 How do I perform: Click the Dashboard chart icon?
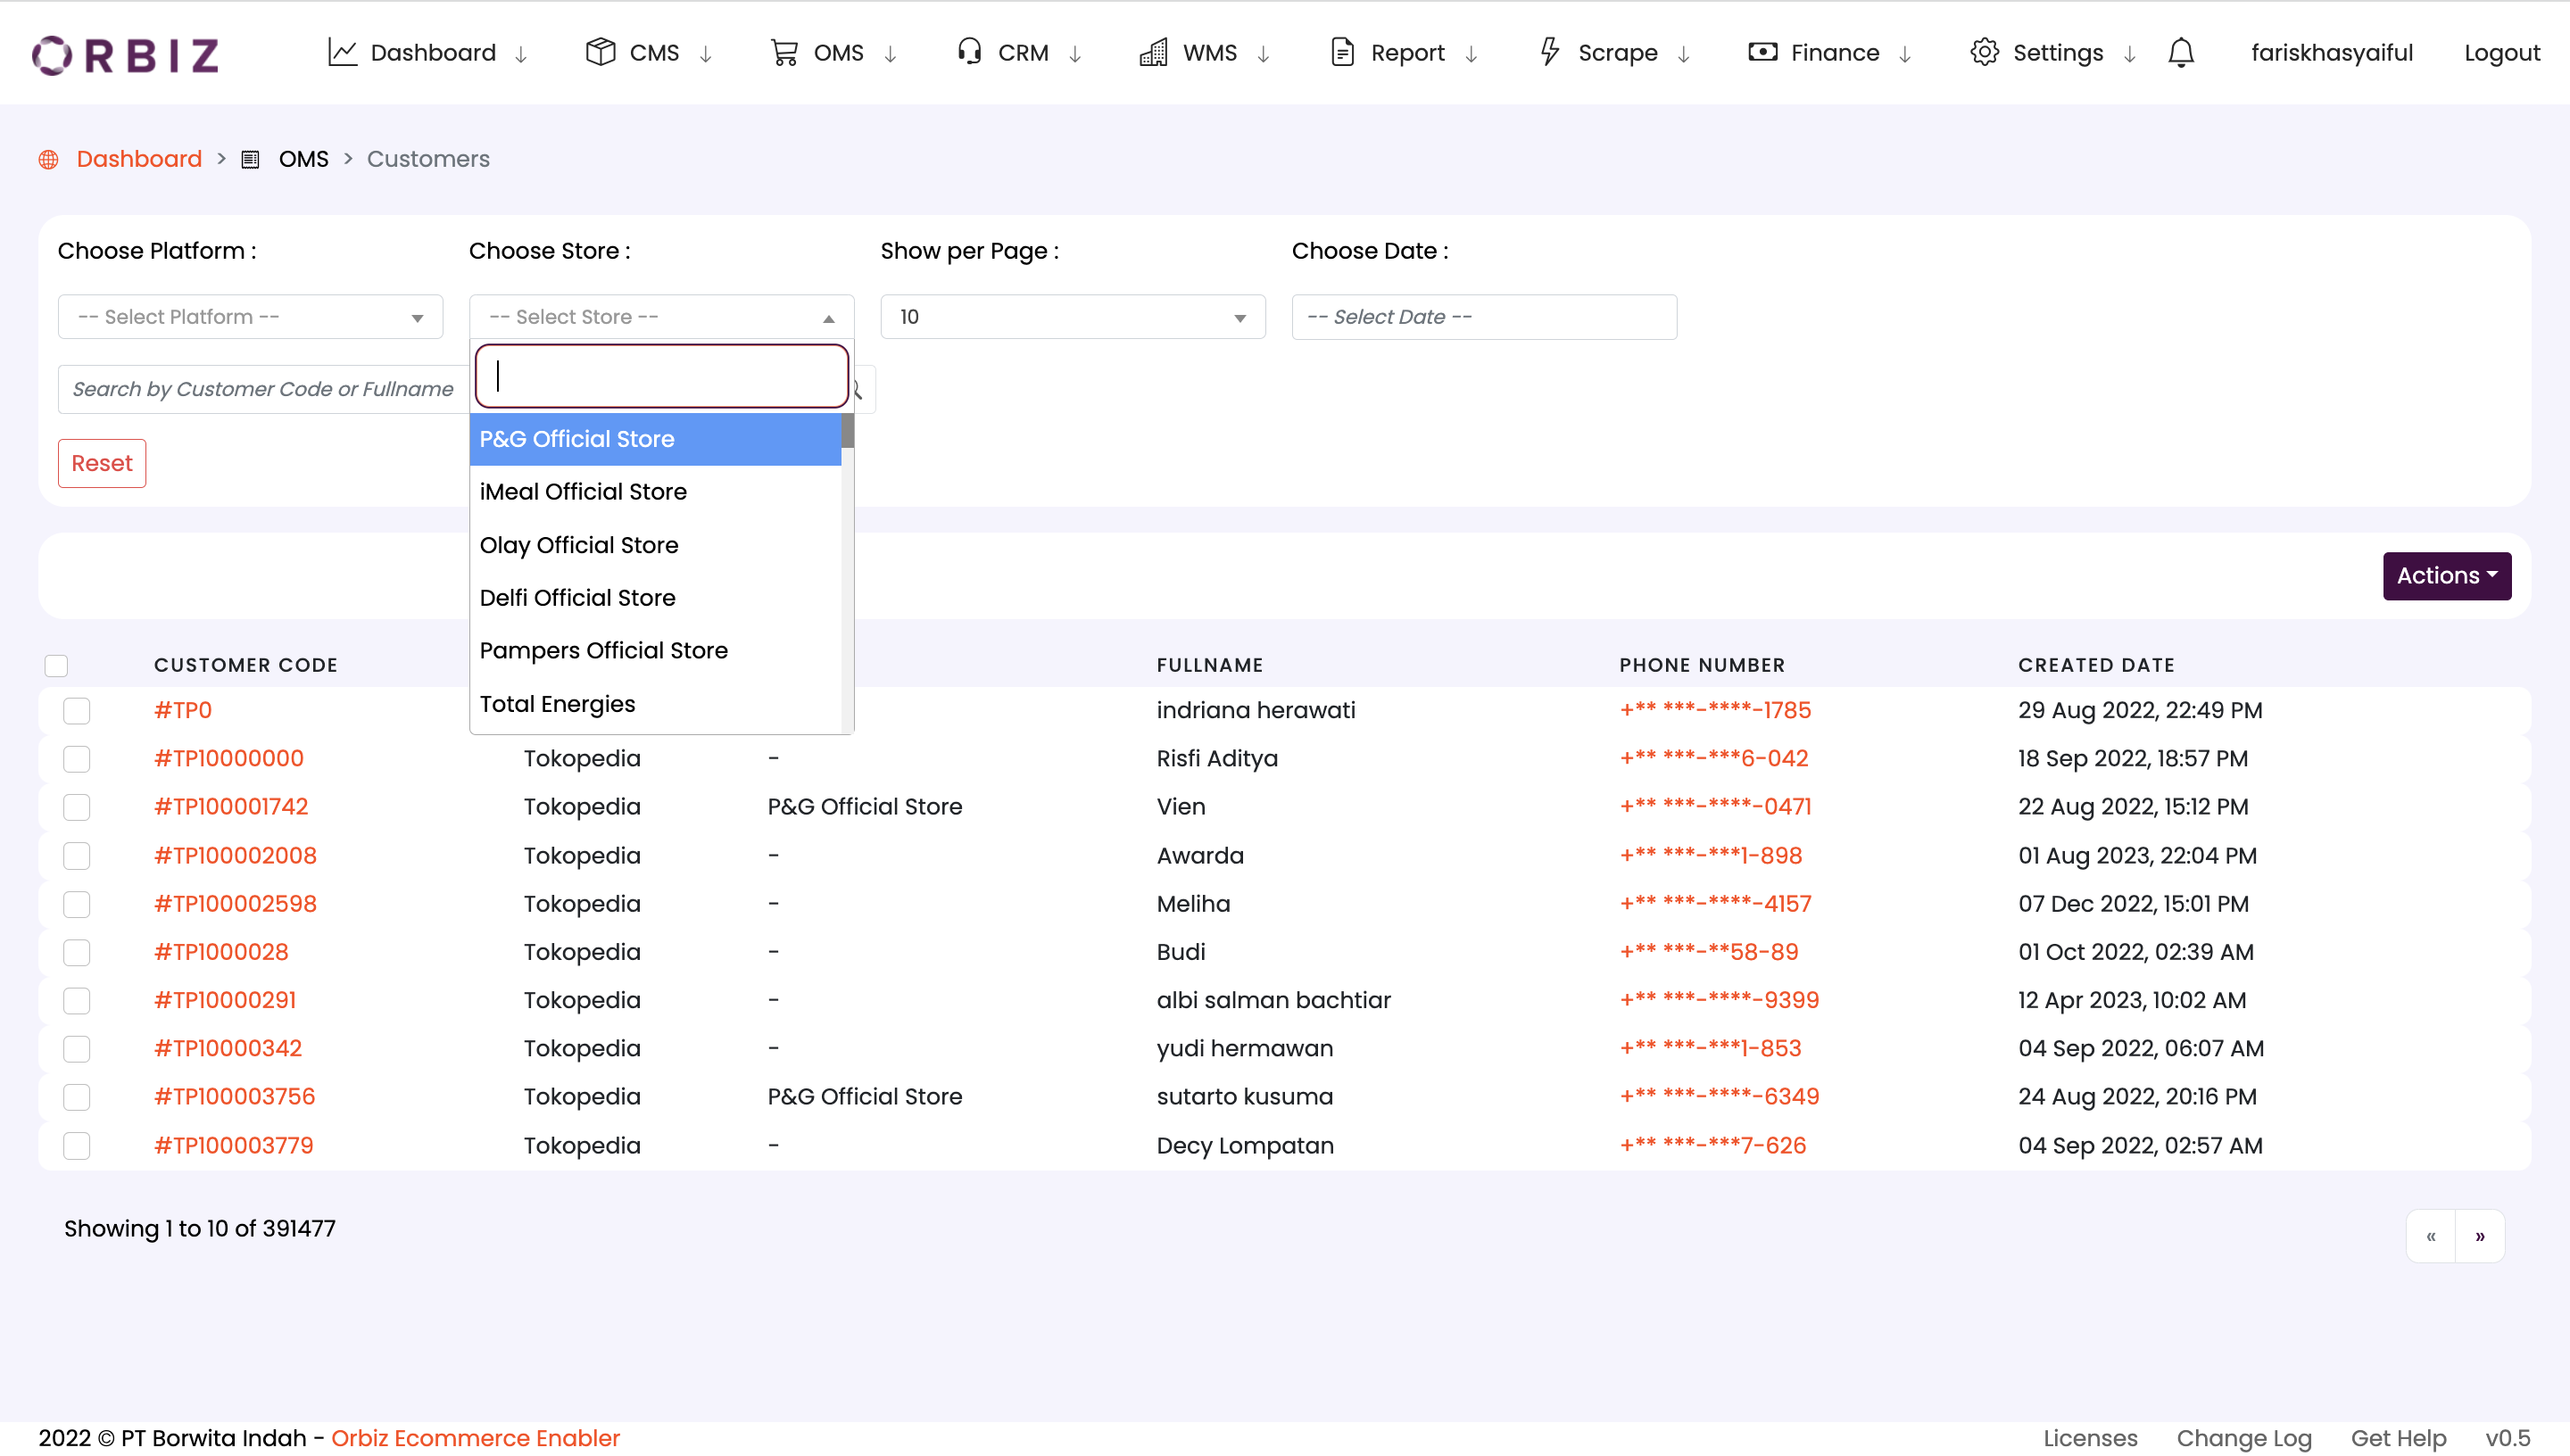342,52
